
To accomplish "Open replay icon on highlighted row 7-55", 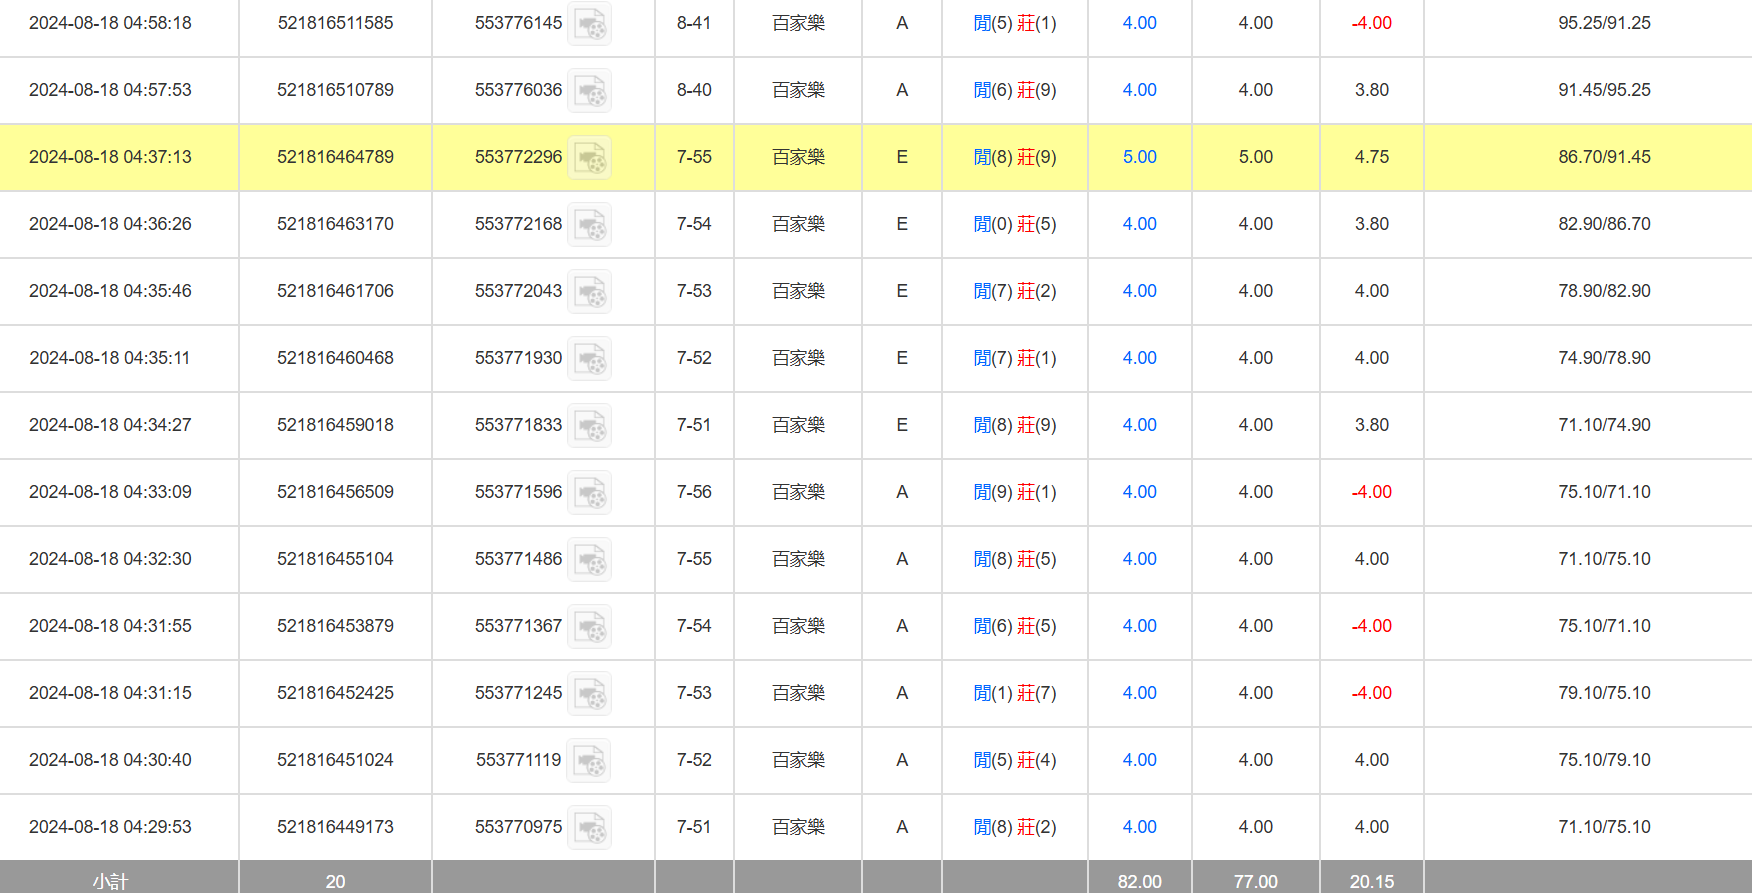I will coord(589,157).
